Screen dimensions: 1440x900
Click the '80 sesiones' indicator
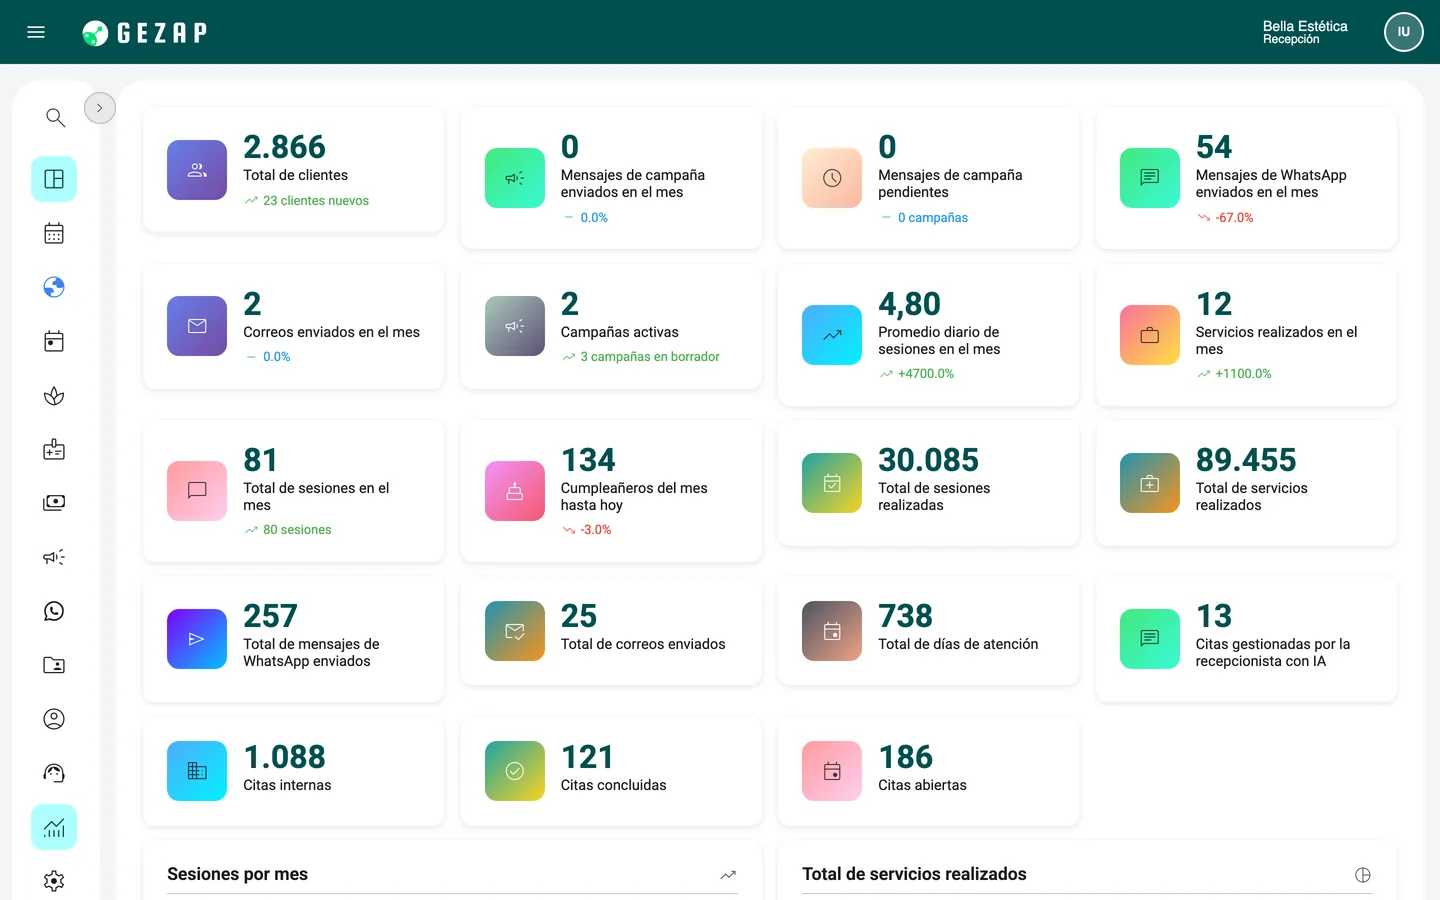(297, 530)
